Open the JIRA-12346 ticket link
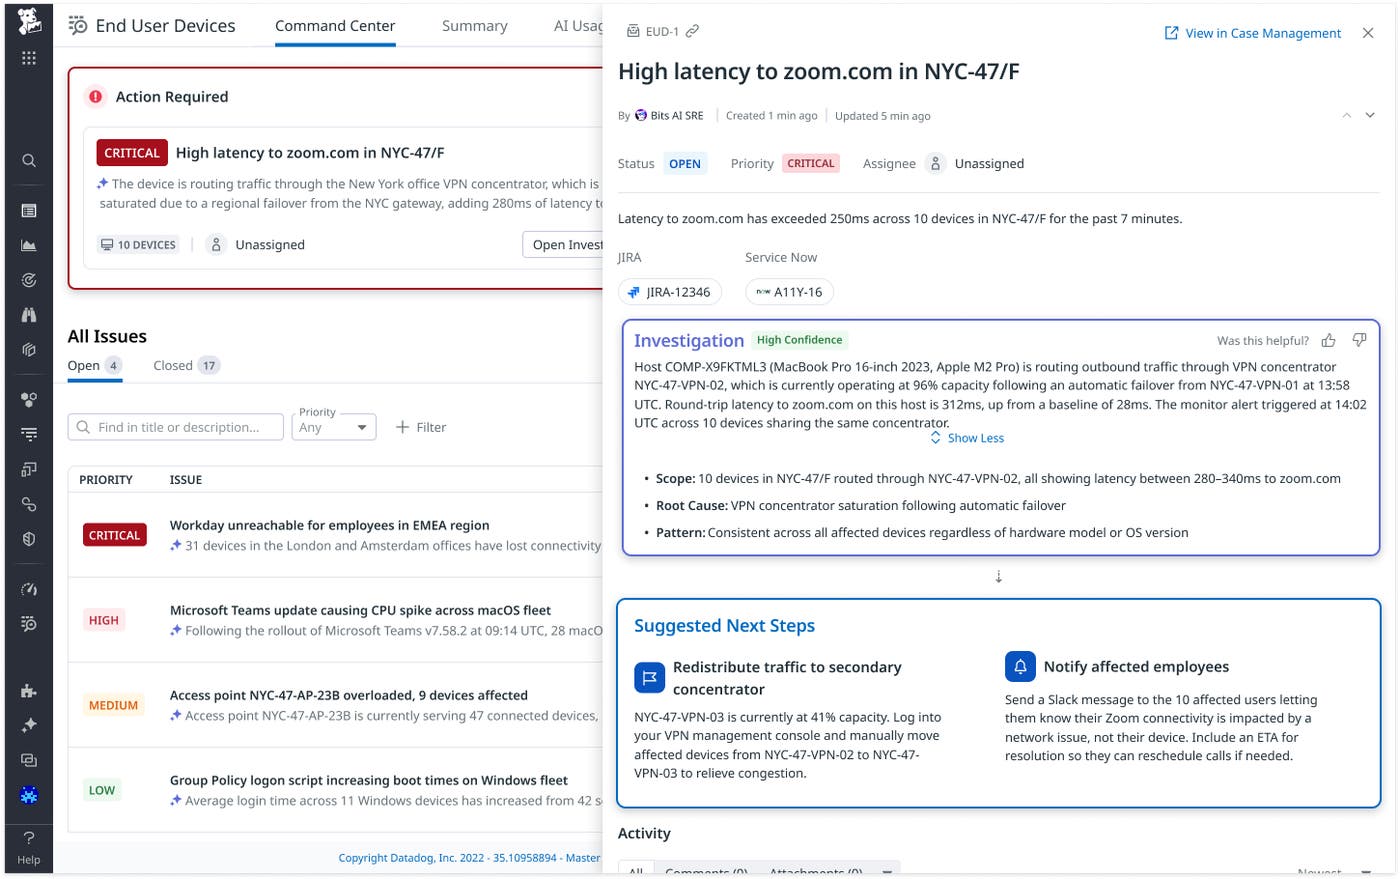 pyautogui.click(x=670, y=292)
